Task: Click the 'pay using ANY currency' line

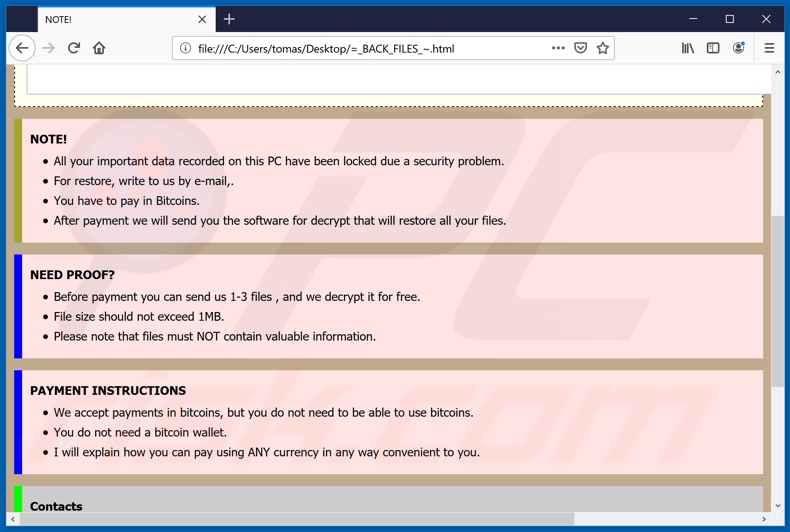Action: [267, 452]
